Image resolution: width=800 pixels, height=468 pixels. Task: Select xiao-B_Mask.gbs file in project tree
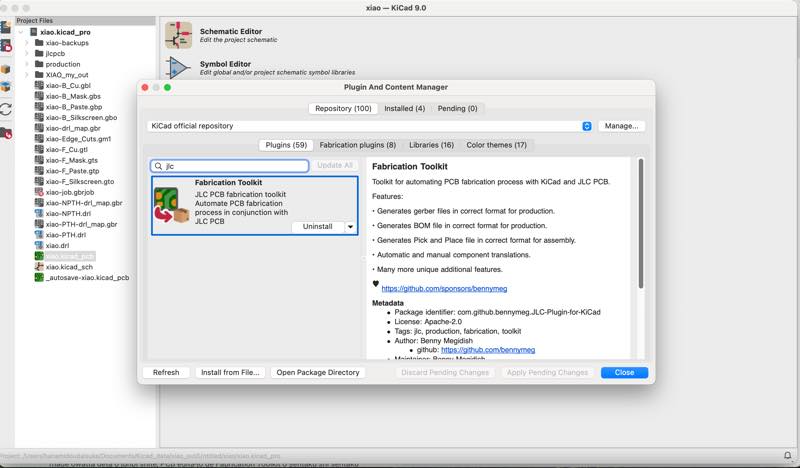pyautogui.click(x=73, y=96)
